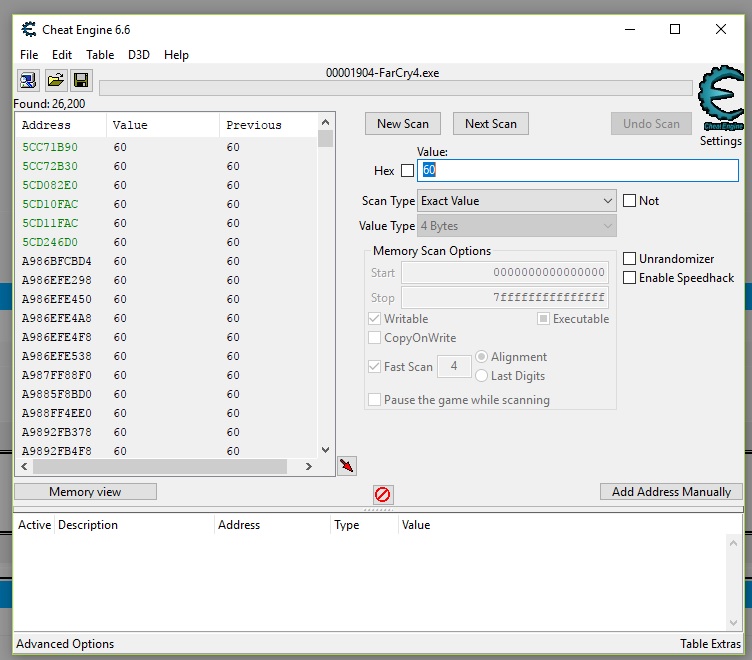Viewport: 752px width, 660px height.
Task: Clear the address list red icon
Action: point(383,495)
